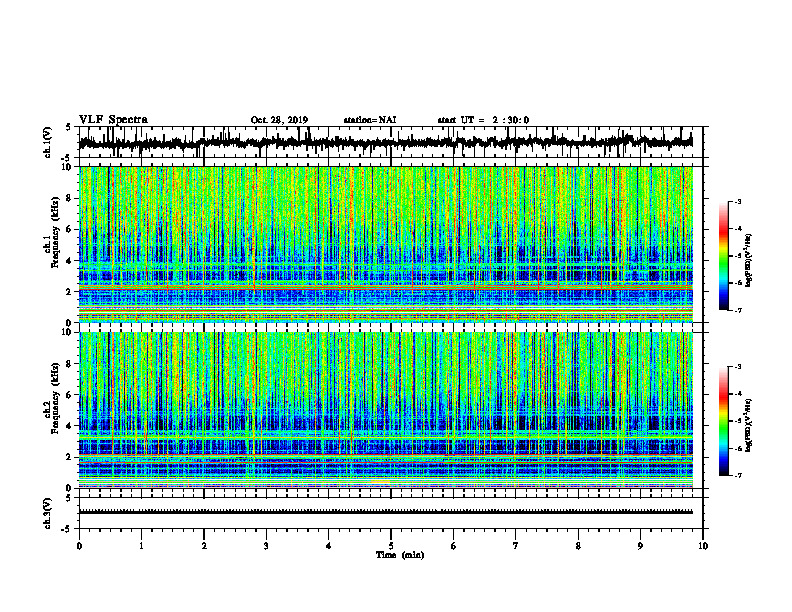Screen dimensions: 792x612
Task: Click time axis tick label "5"
Action: coord(391,546)
